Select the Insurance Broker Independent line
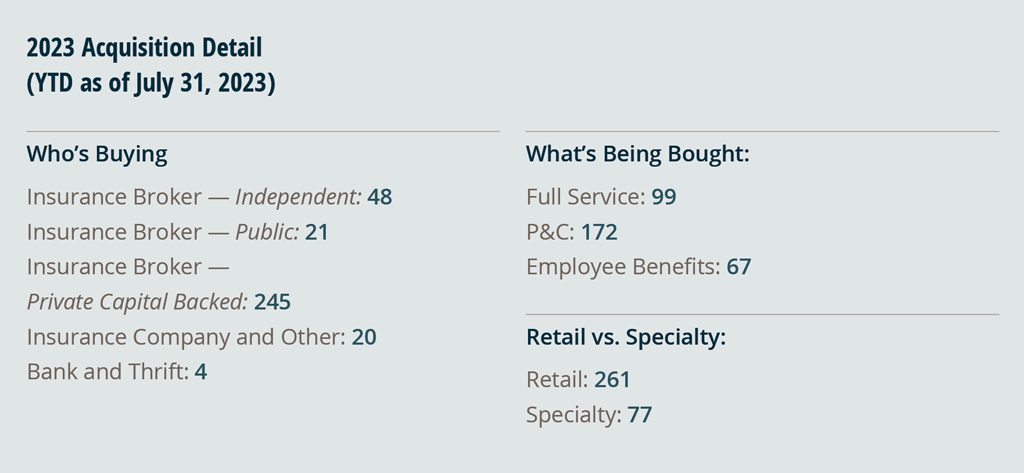This screenshot has height=473, width=1024. tap(210, 197)
